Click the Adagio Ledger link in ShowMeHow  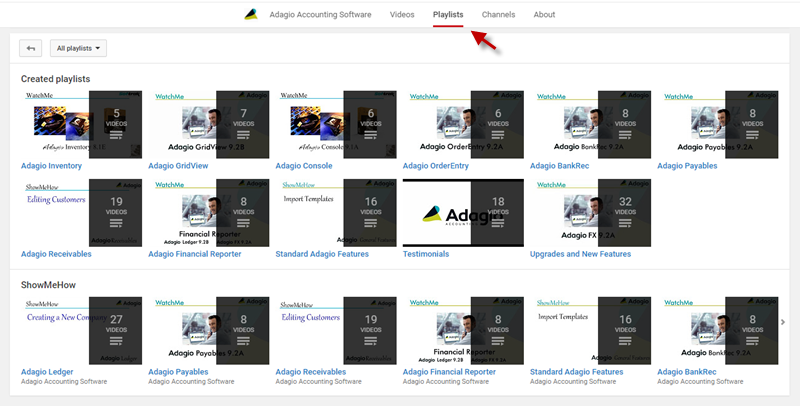pos(47,372)
